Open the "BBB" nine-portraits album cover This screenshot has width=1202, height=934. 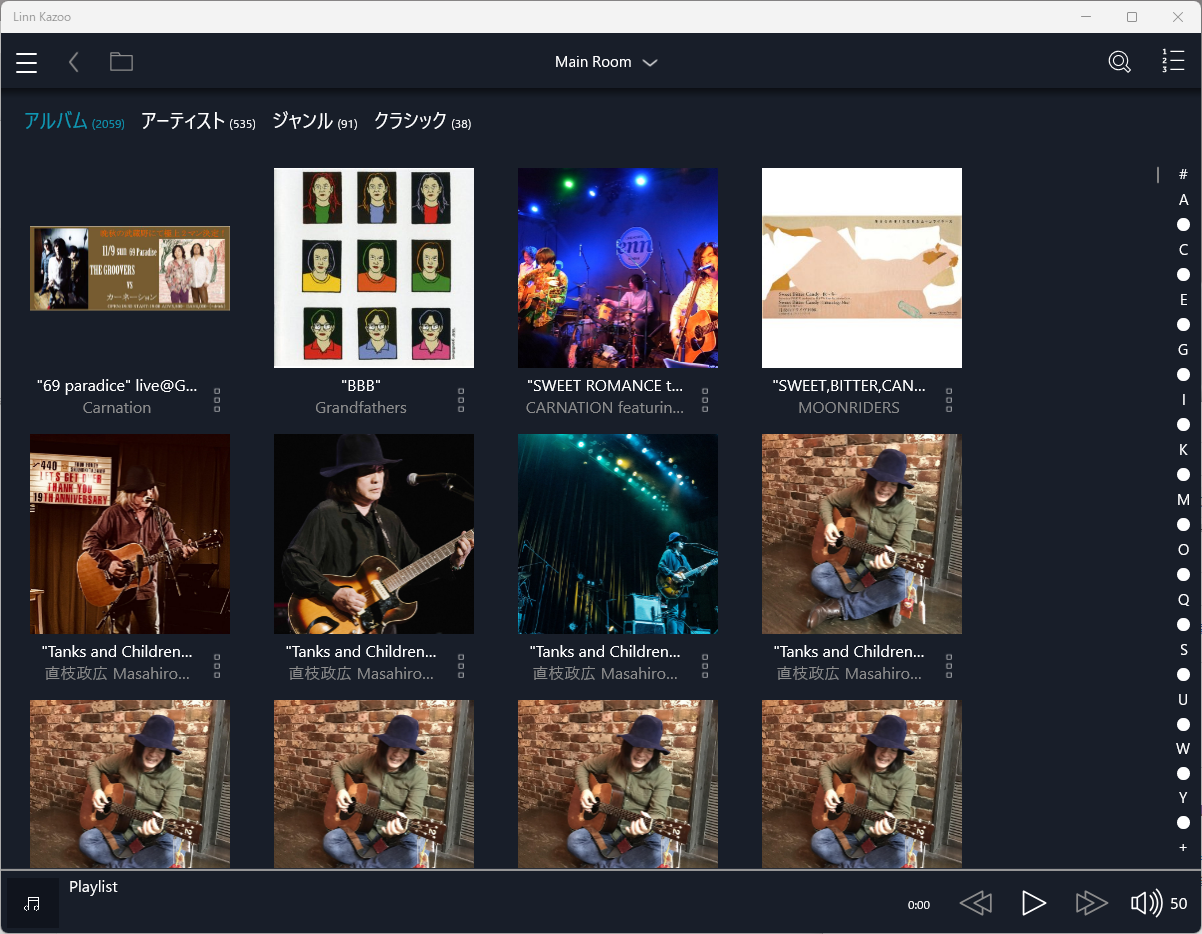(374, 268)
